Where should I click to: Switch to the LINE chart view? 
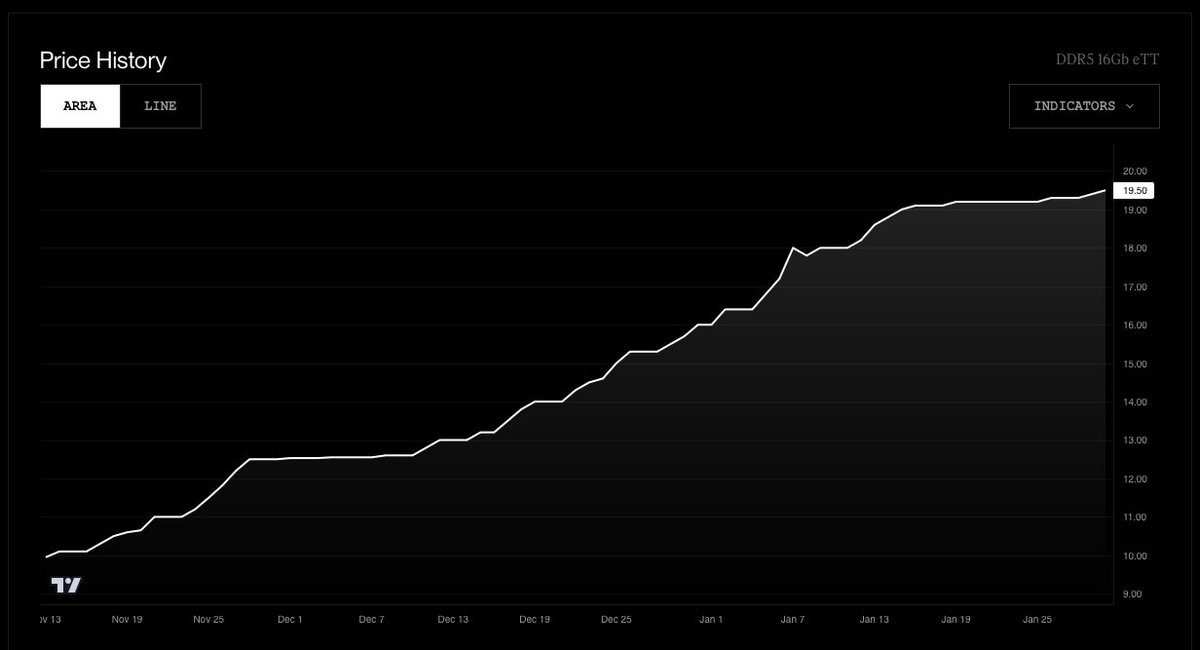pyautogui.click(x=160, y=105)
